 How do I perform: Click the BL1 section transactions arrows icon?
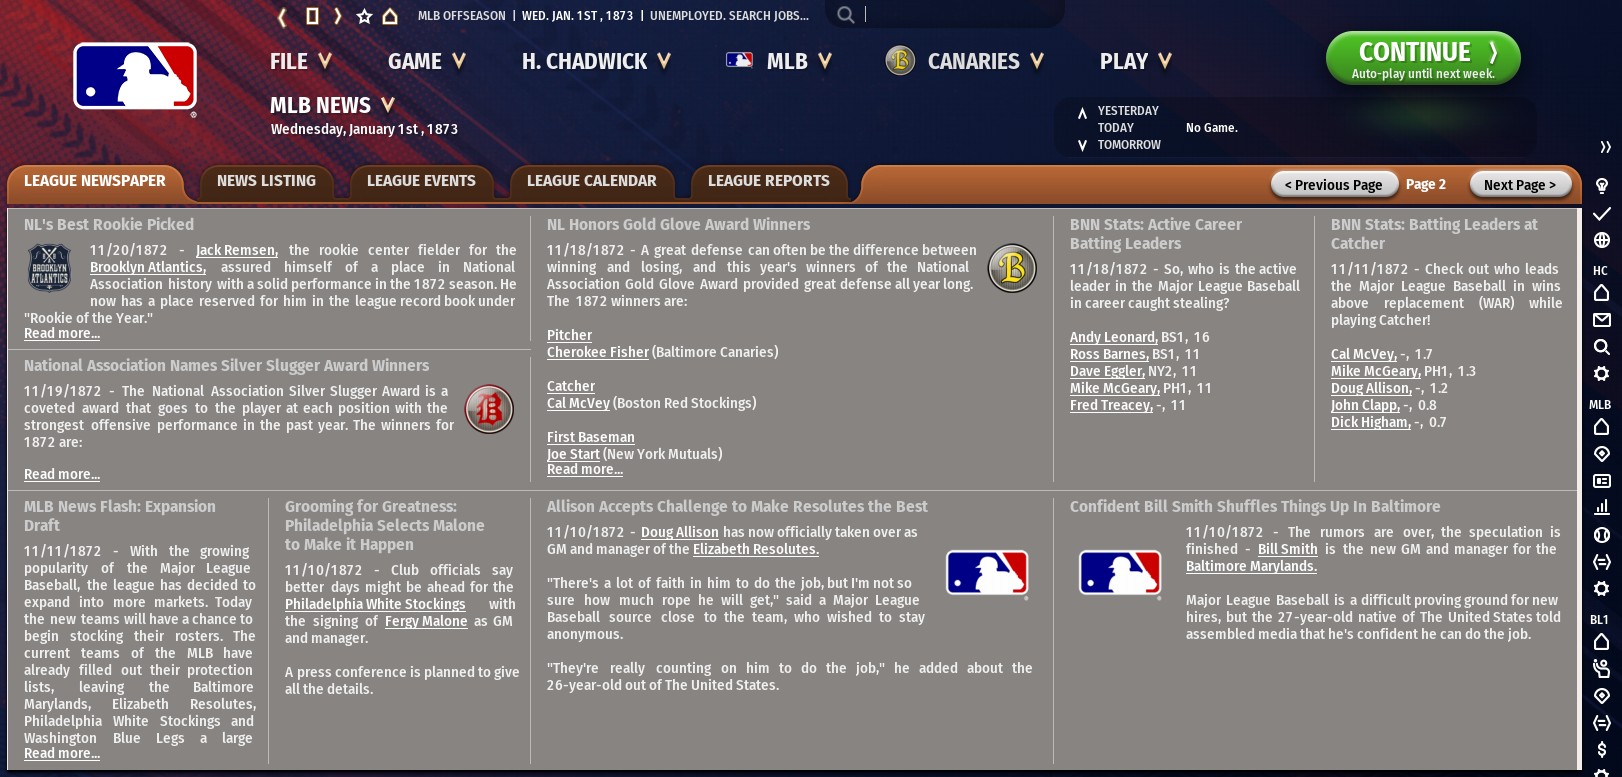coord(1601,722)
